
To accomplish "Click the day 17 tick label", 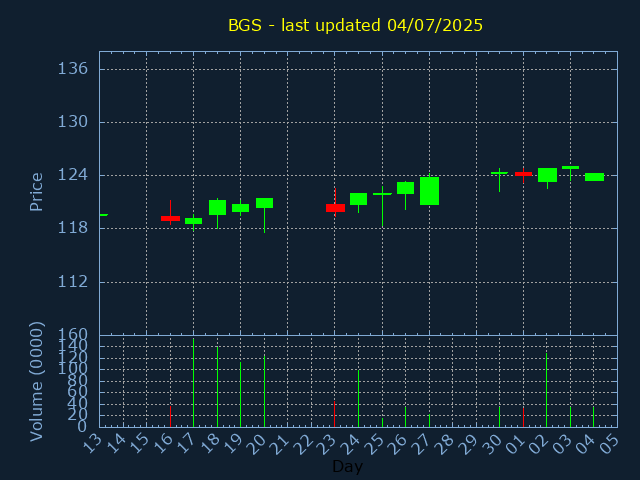I will (x=187, y=444).
